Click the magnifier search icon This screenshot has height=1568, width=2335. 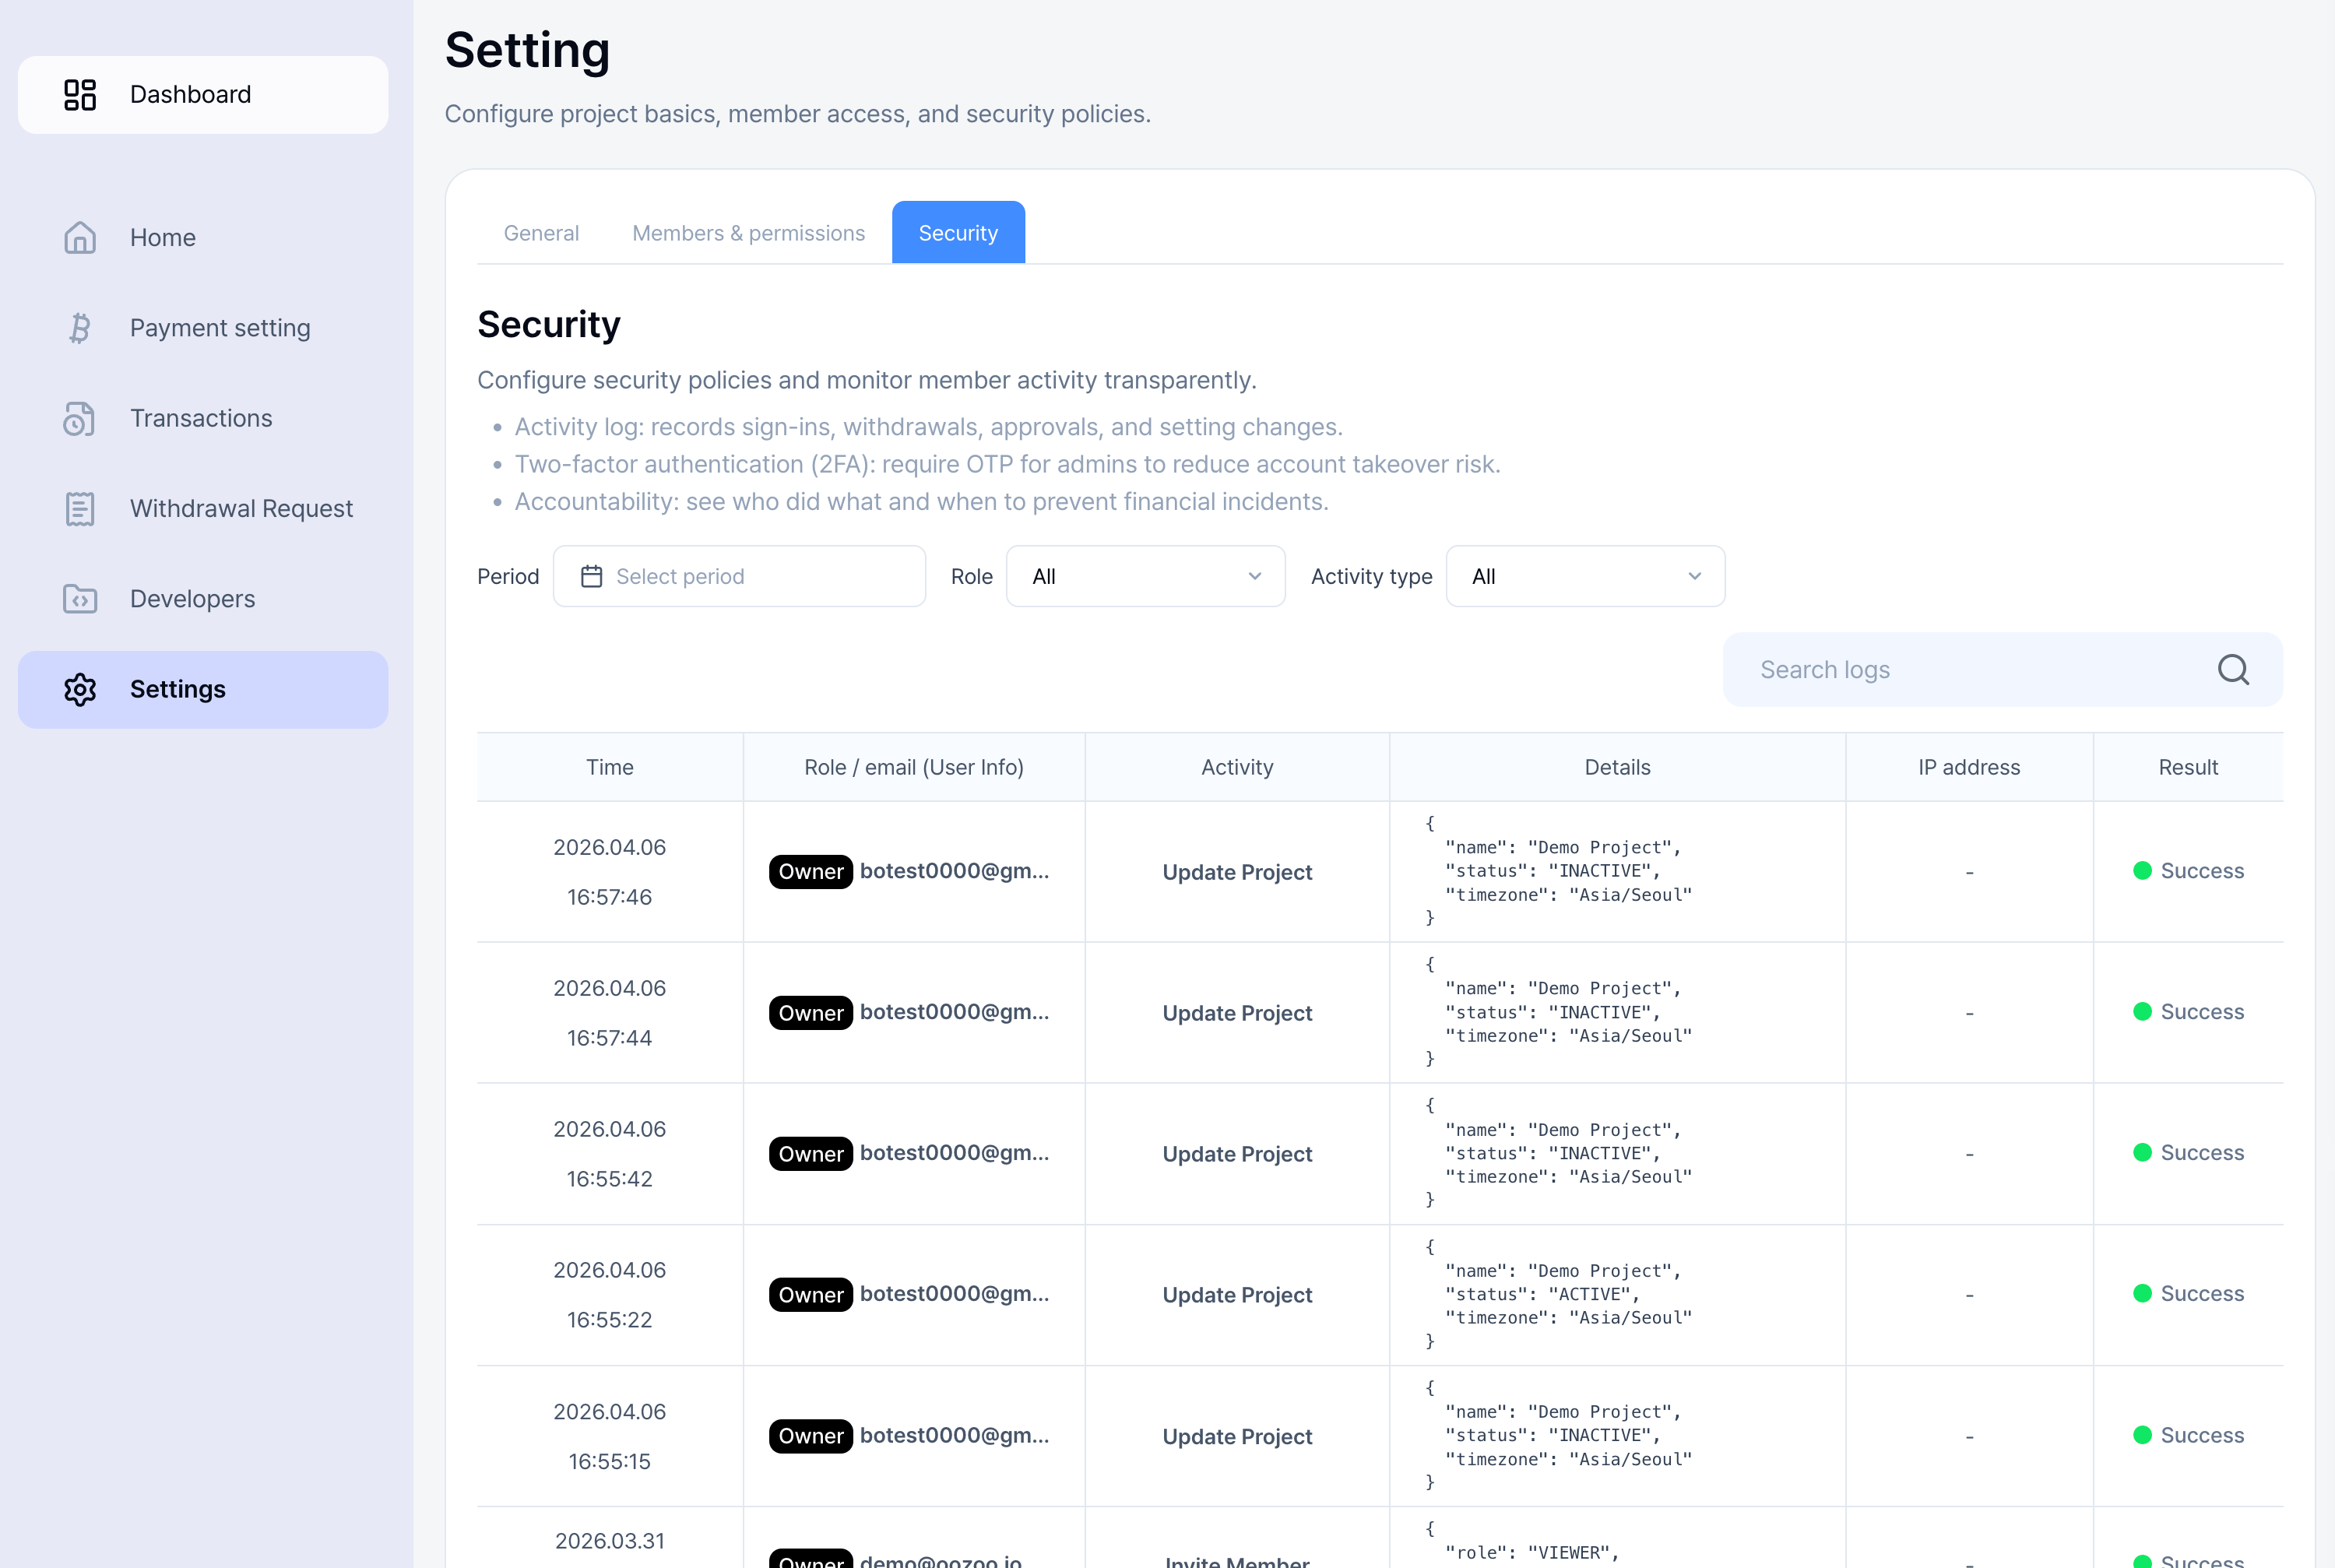point(2233,669)
